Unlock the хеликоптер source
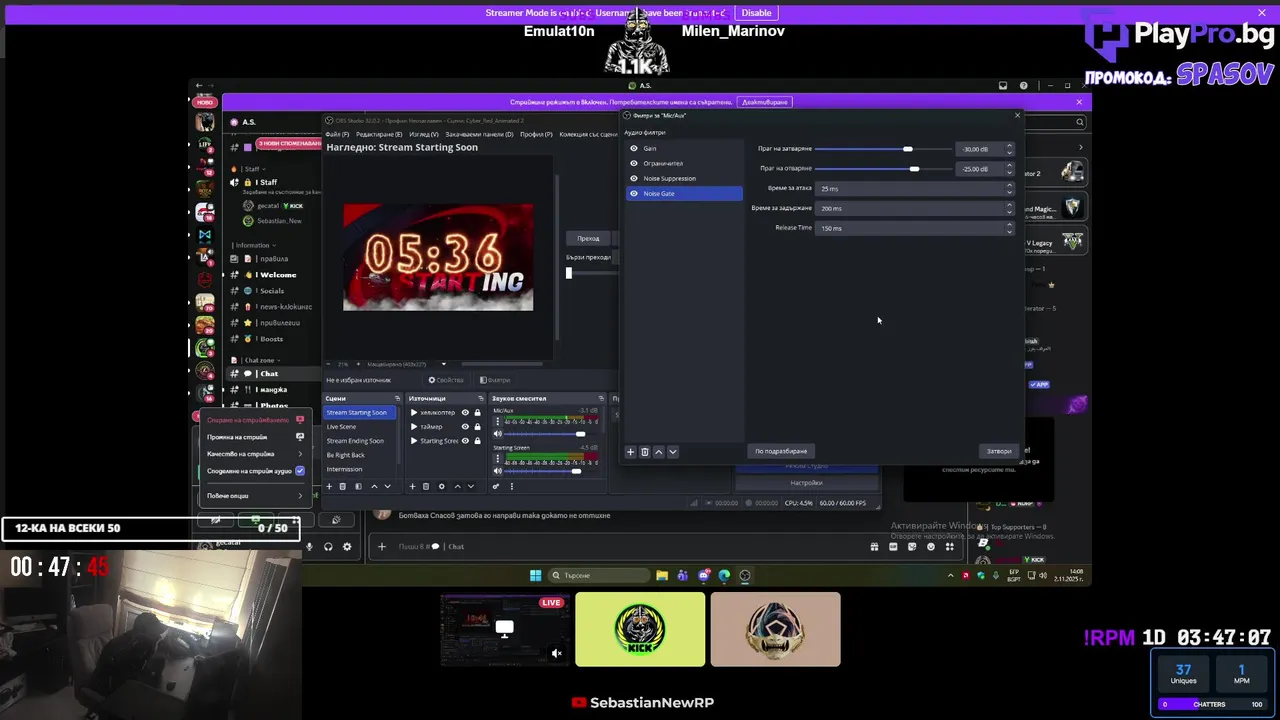The width and height of the screenshot is (1280, 720). (478, 412)
